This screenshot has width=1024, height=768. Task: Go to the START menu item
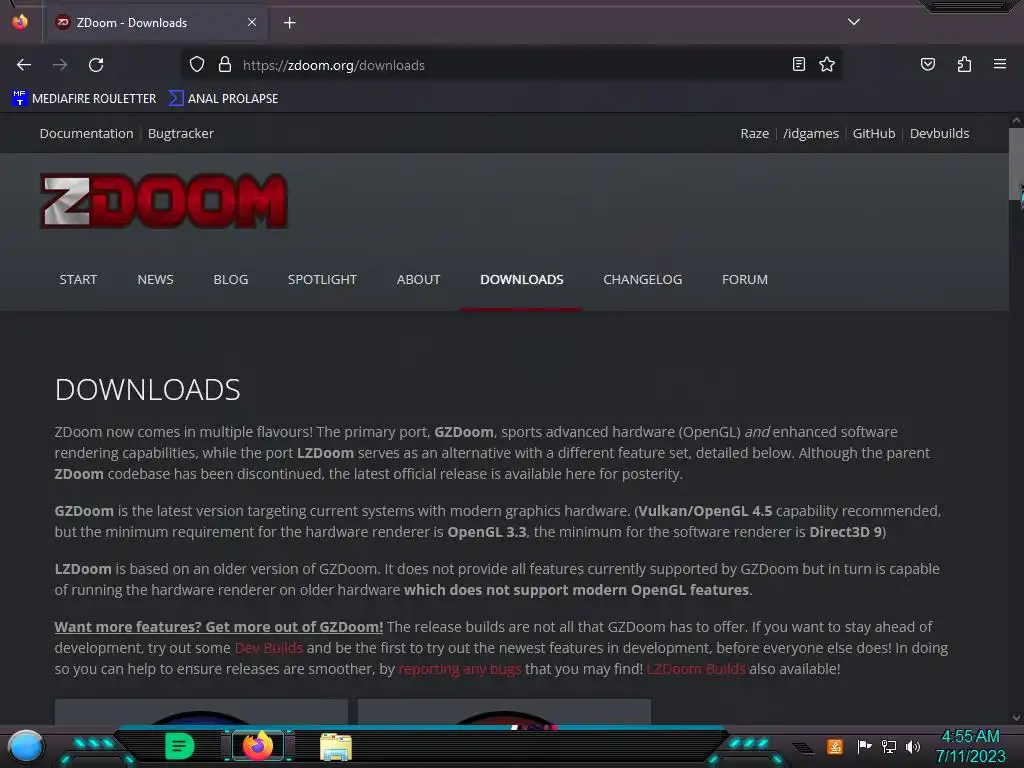(78, 280)
